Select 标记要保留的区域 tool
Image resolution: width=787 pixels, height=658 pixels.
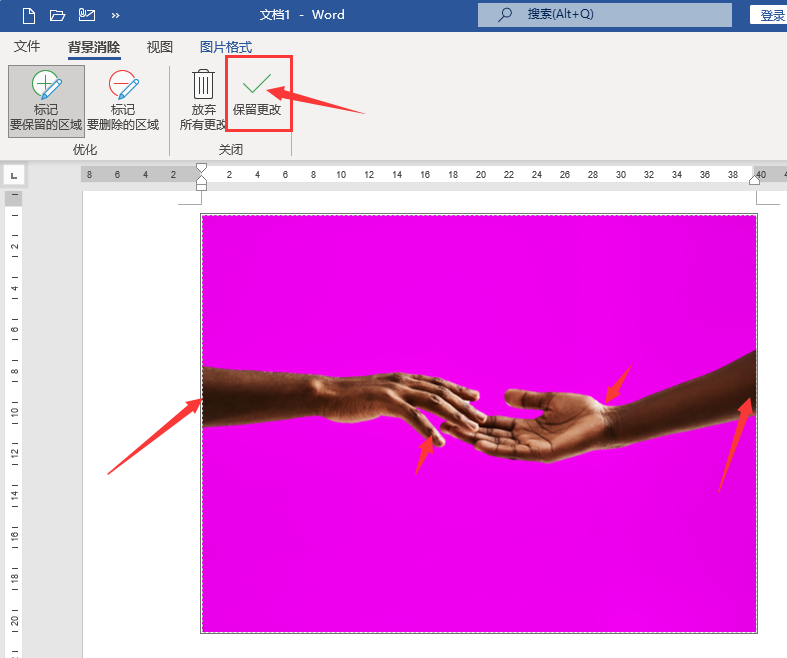46,101
